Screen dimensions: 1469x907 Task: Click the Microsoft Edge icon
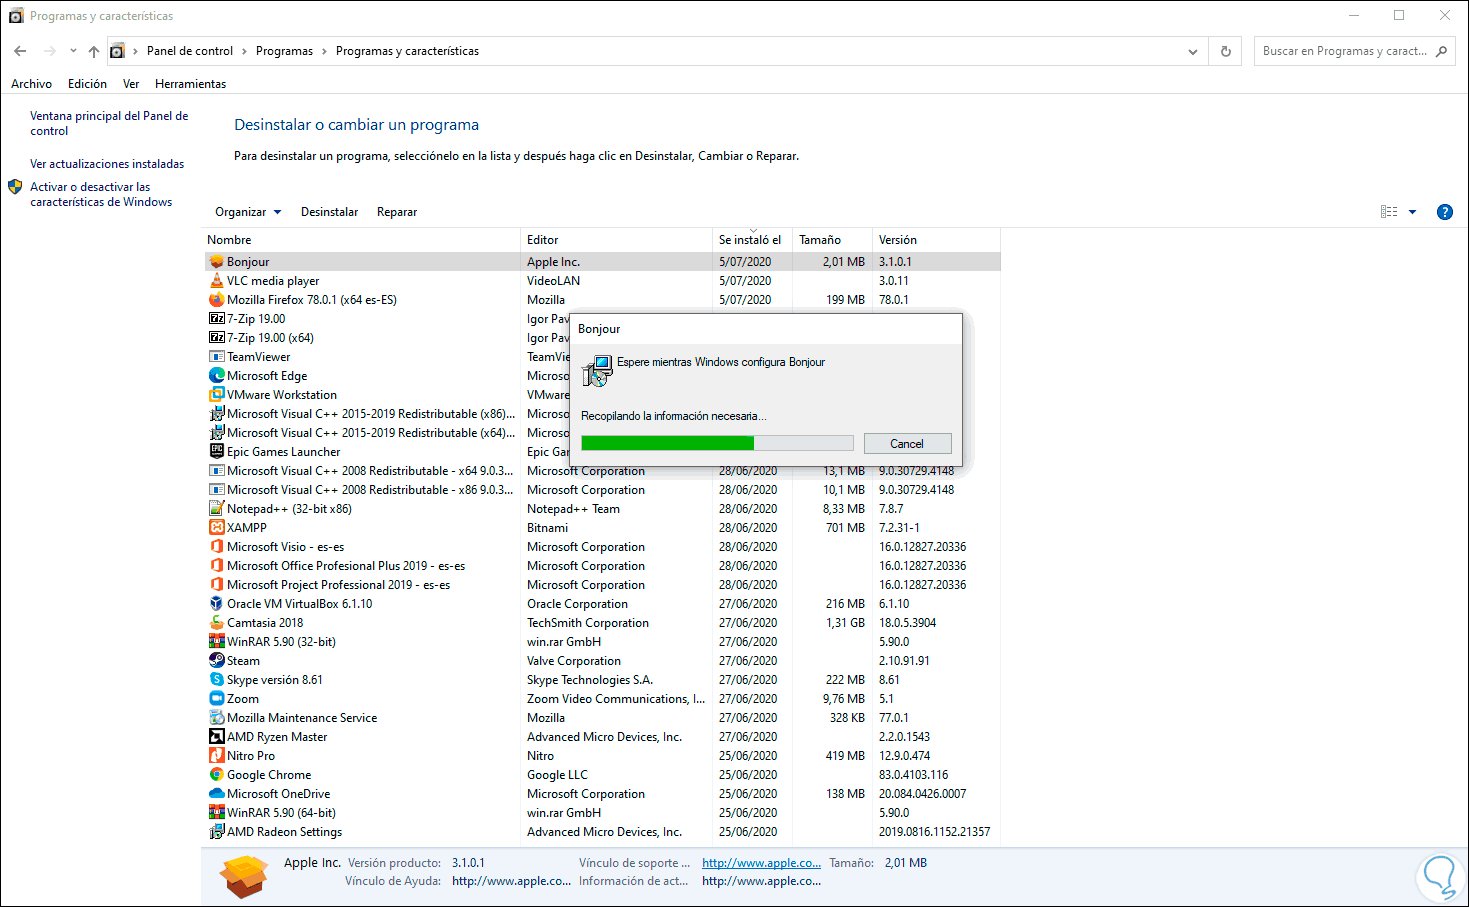tap(216, 376)
